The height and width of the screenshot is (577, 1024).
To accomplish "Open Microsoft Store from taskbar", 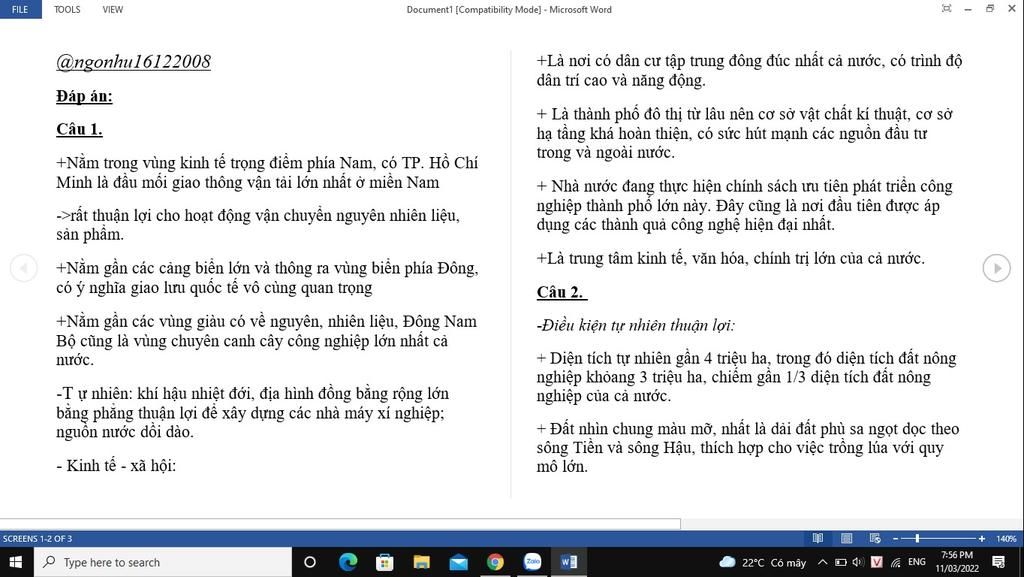I will click(385, 562).
